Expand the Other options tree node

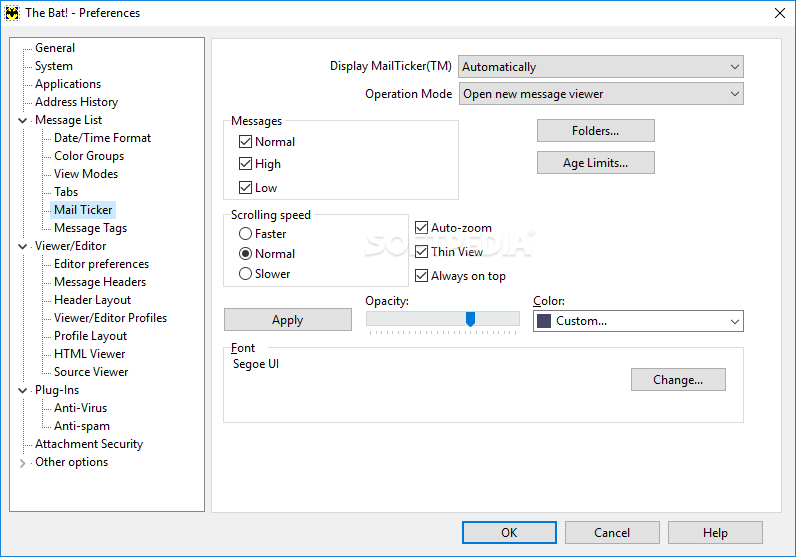tap(23, 463)
